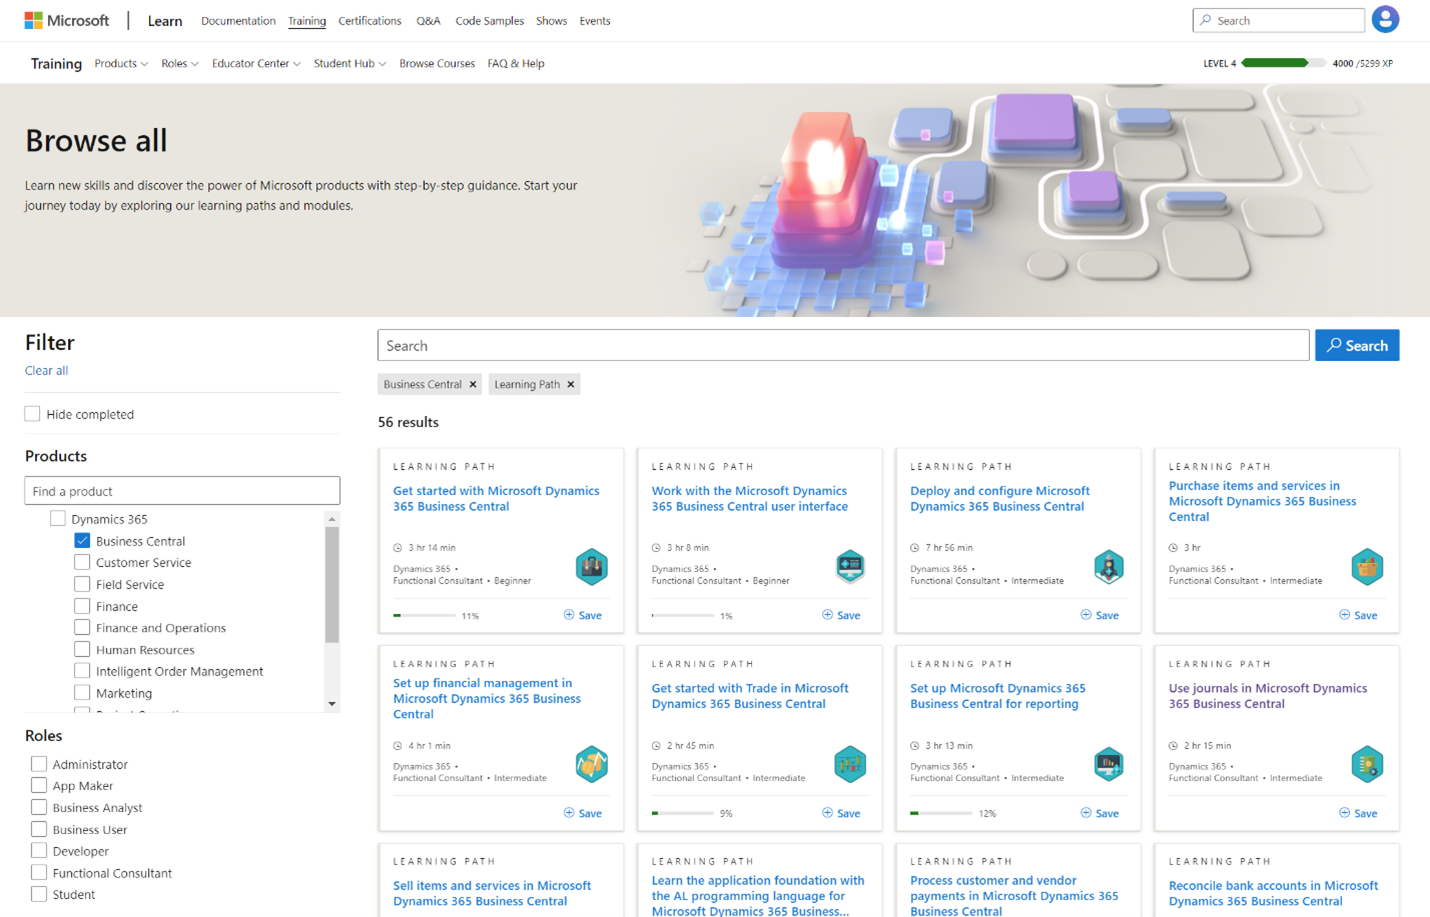Check the Customer Service checkbox
Screen dimensions: 1430x917
click(x=82, y=562)
